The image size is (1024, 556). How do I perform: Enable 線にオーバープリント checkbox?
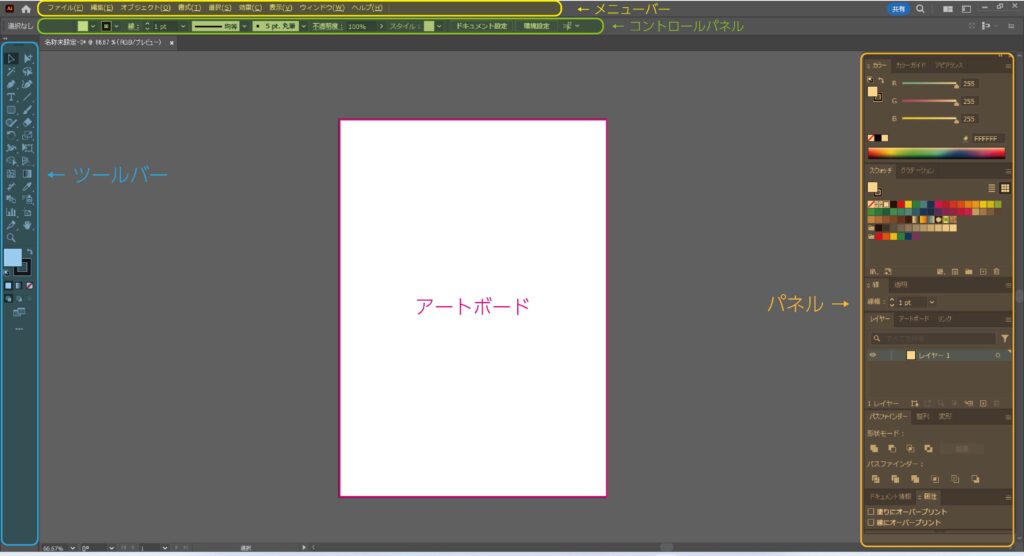click(x=871, y=522)
